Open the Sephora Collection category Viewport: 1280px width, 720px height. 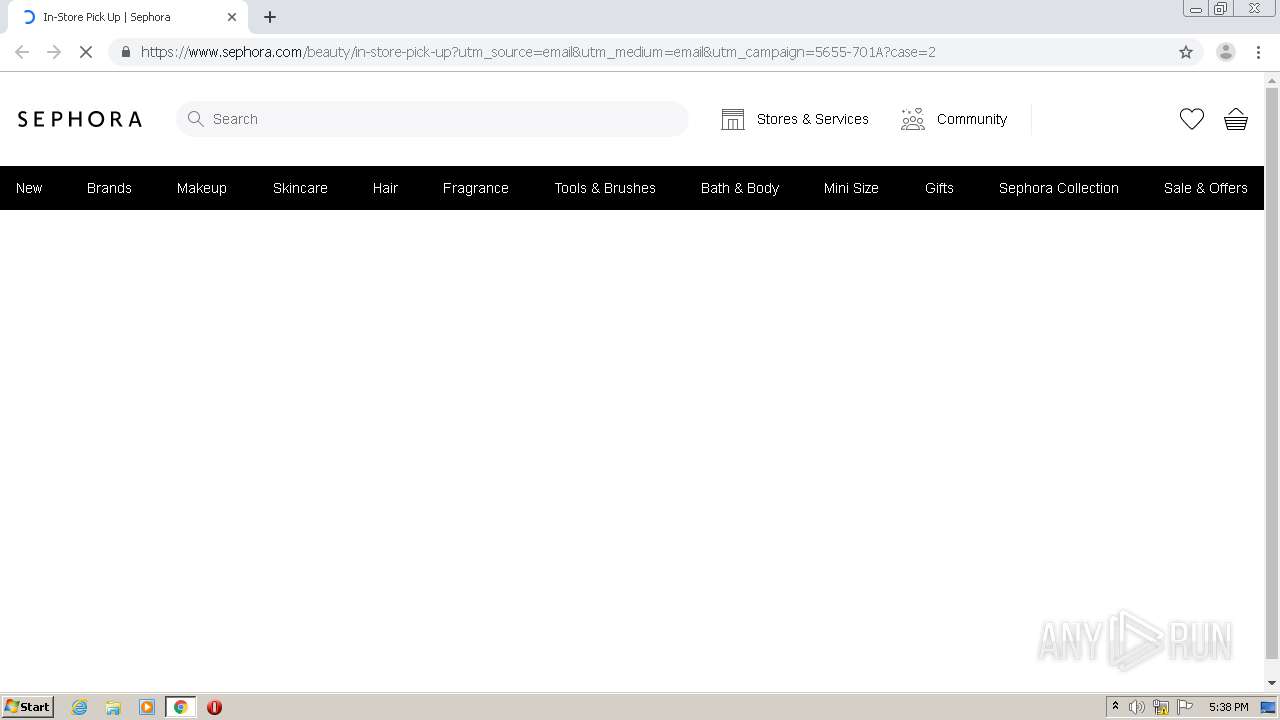click(1059, 188)
